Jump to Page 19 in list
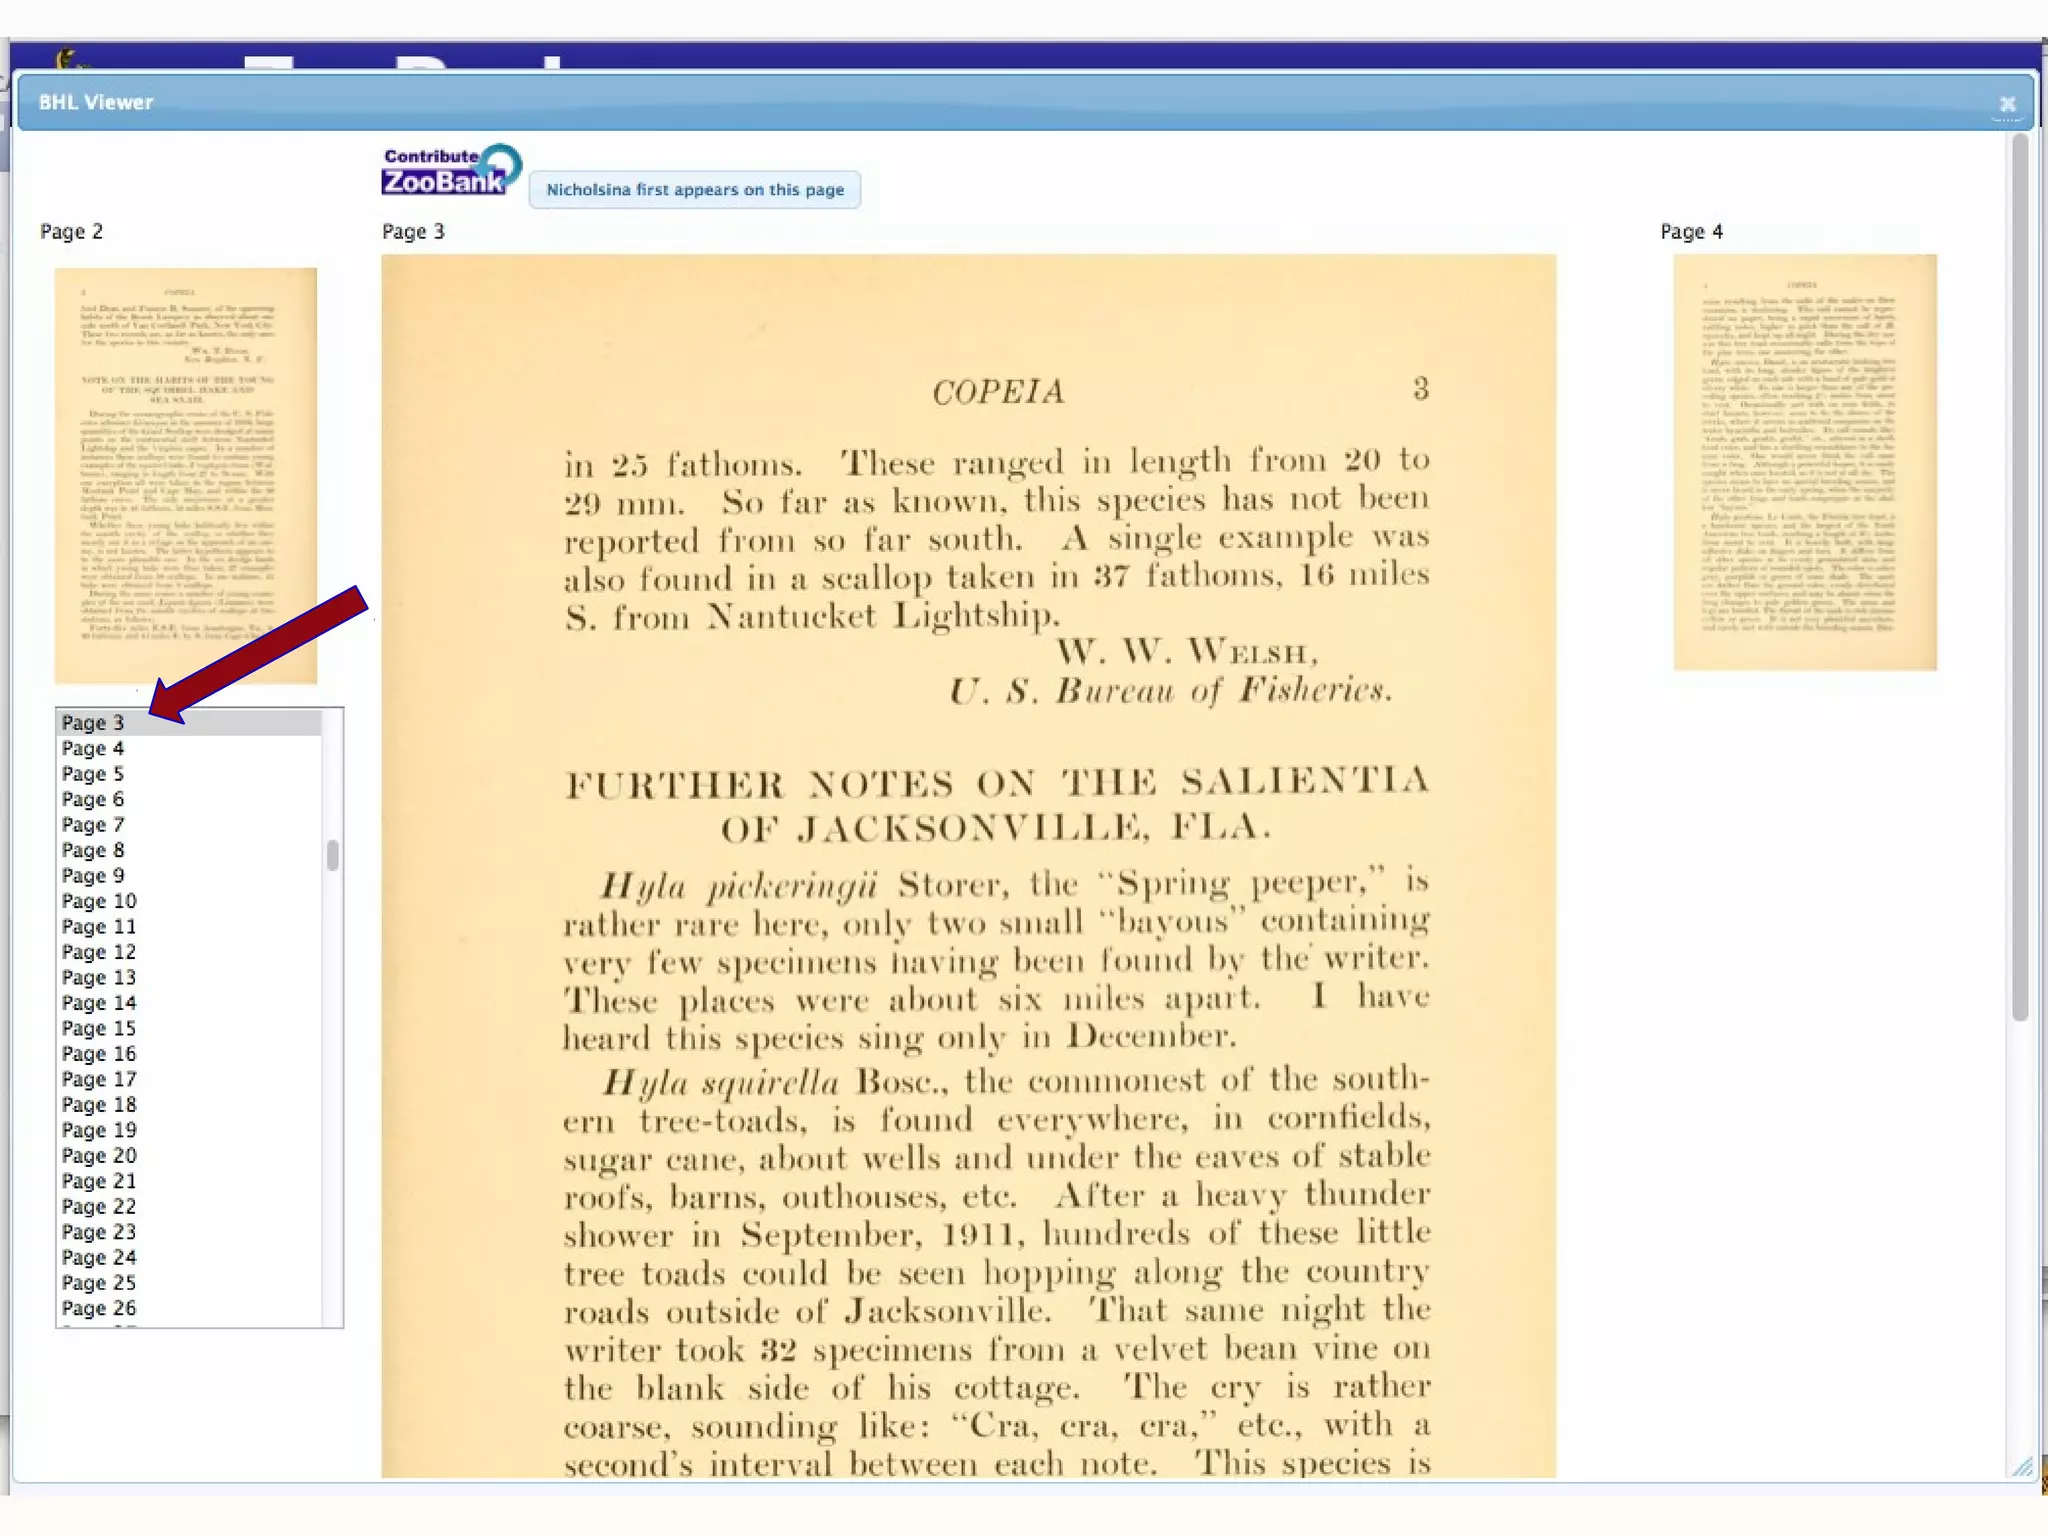Screen dimensions: 2048x1536 [x=98, y=1130]
